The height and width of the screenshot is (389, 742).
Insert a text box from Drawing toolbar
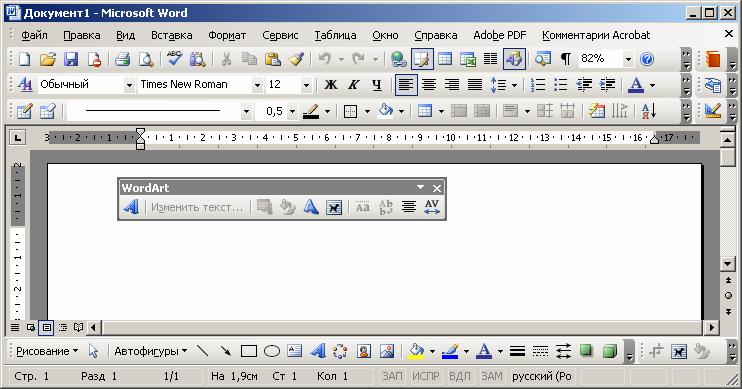(x=294, y=351)
